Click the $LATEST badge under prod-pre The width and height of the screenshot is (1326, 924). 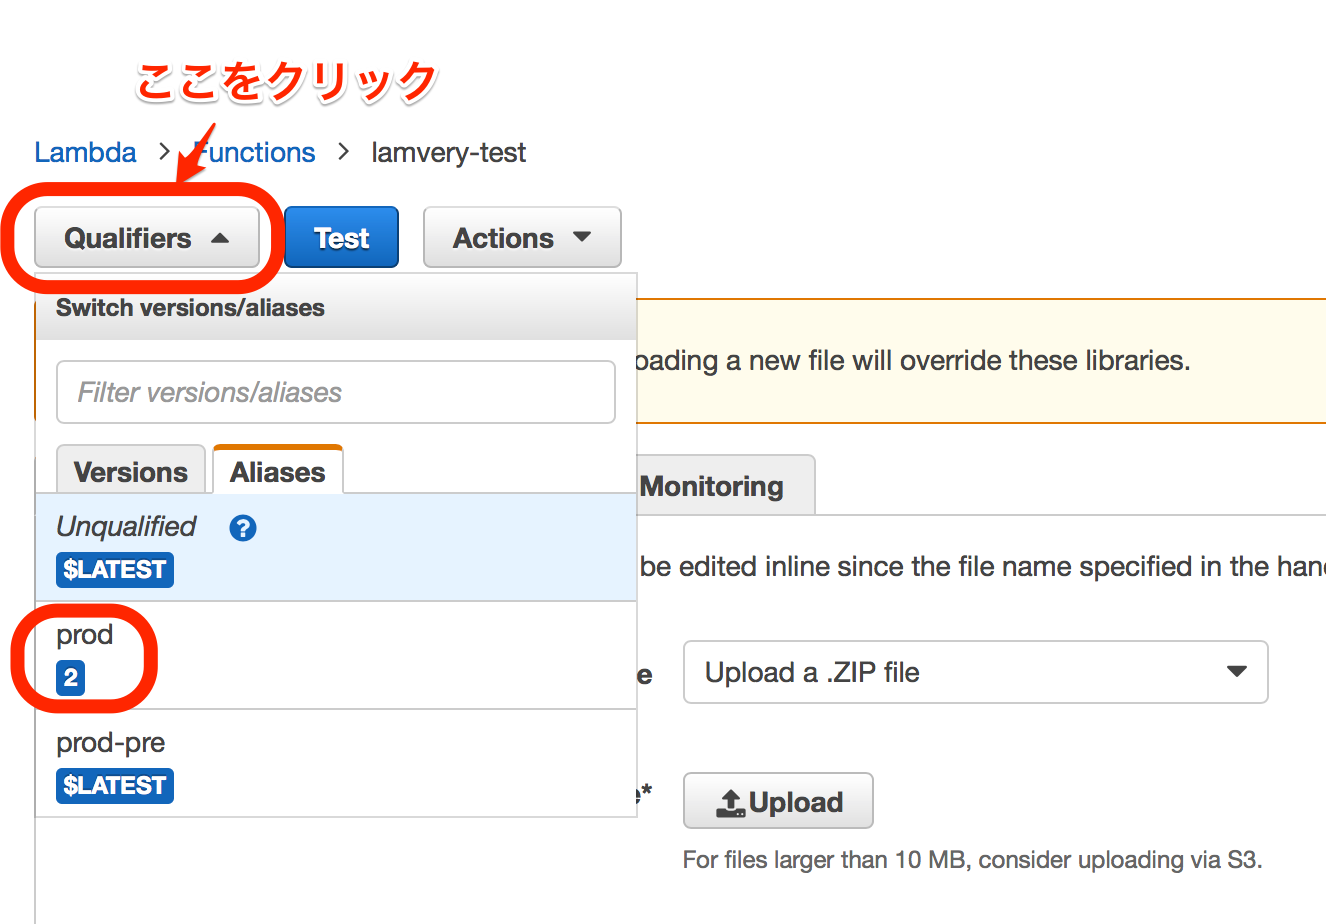[x=115, y=786]
